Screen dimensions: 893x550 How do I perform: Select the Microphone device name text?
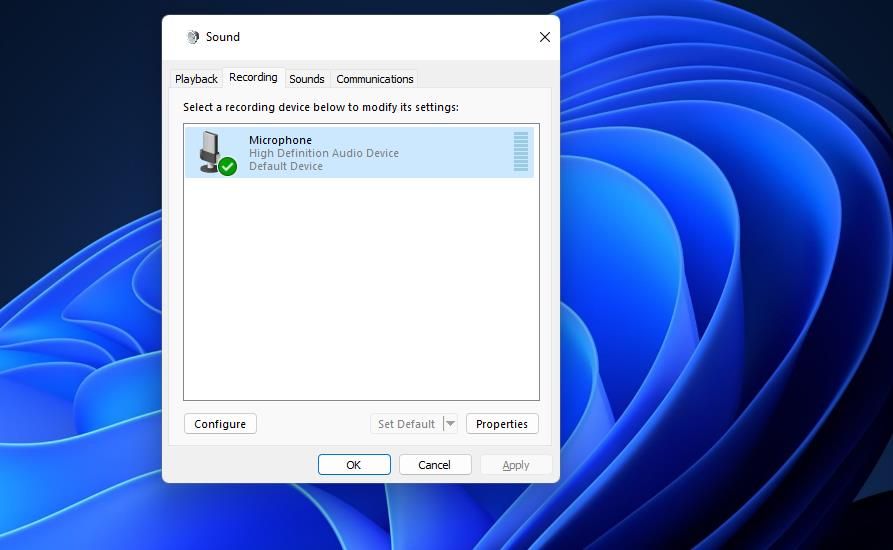pos(280,140)
